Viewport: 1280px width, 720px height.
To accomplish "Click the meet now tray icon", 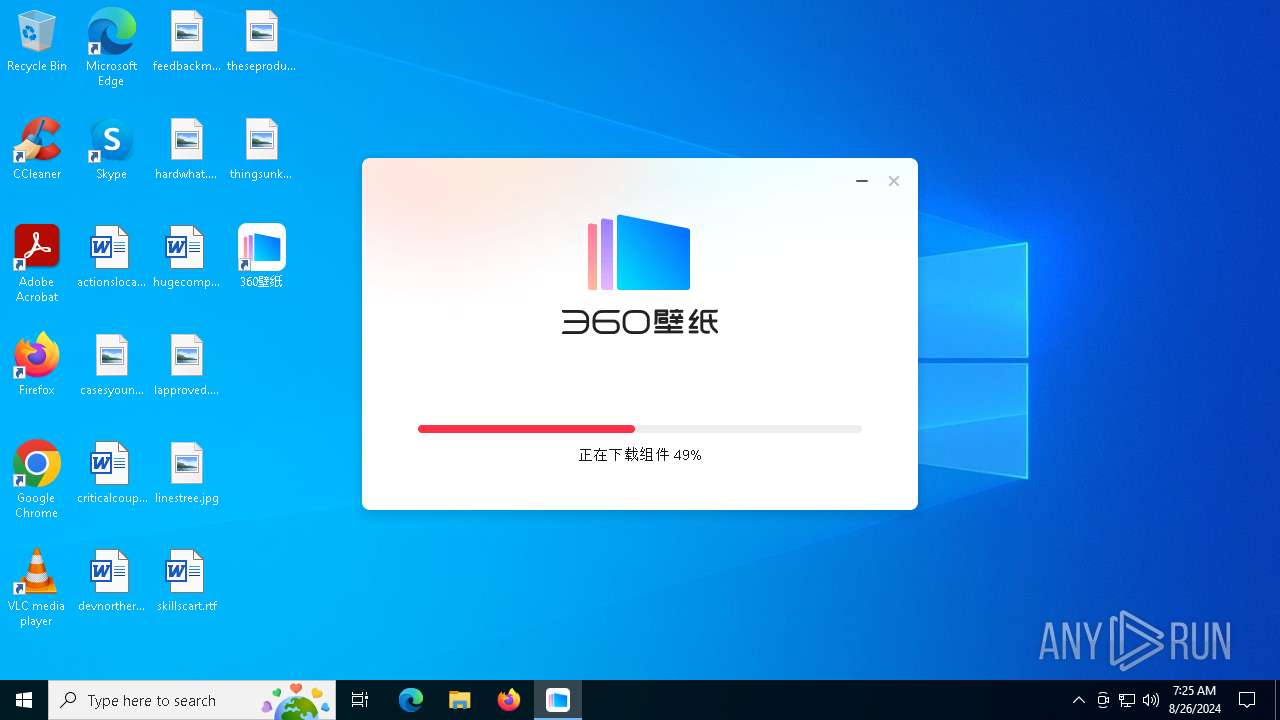I will (x=1103, y=700).
